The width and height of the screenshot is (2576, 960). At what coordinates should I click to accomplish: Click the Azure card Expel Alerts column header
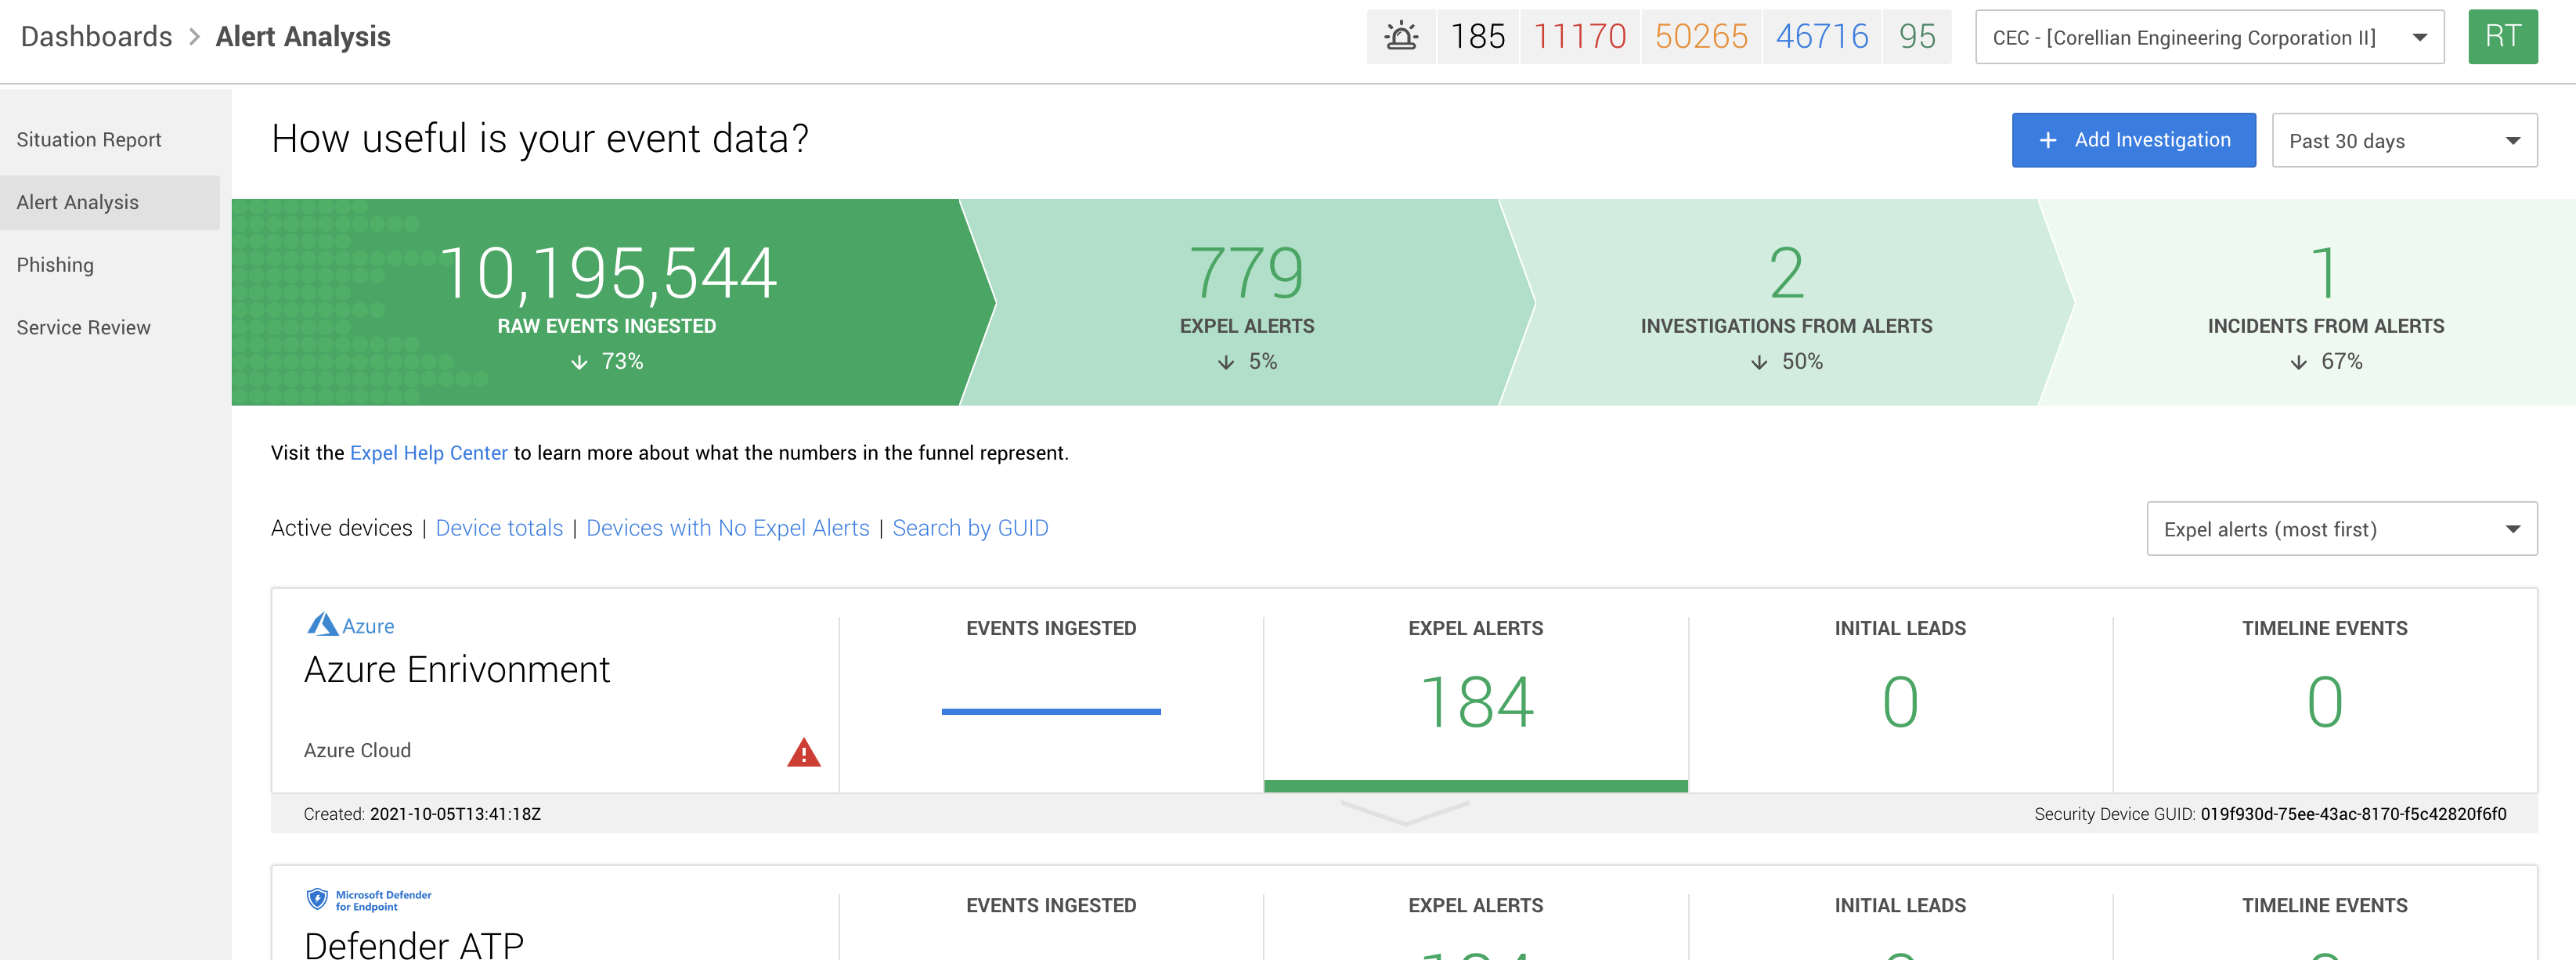click(x=1476, y=628)
